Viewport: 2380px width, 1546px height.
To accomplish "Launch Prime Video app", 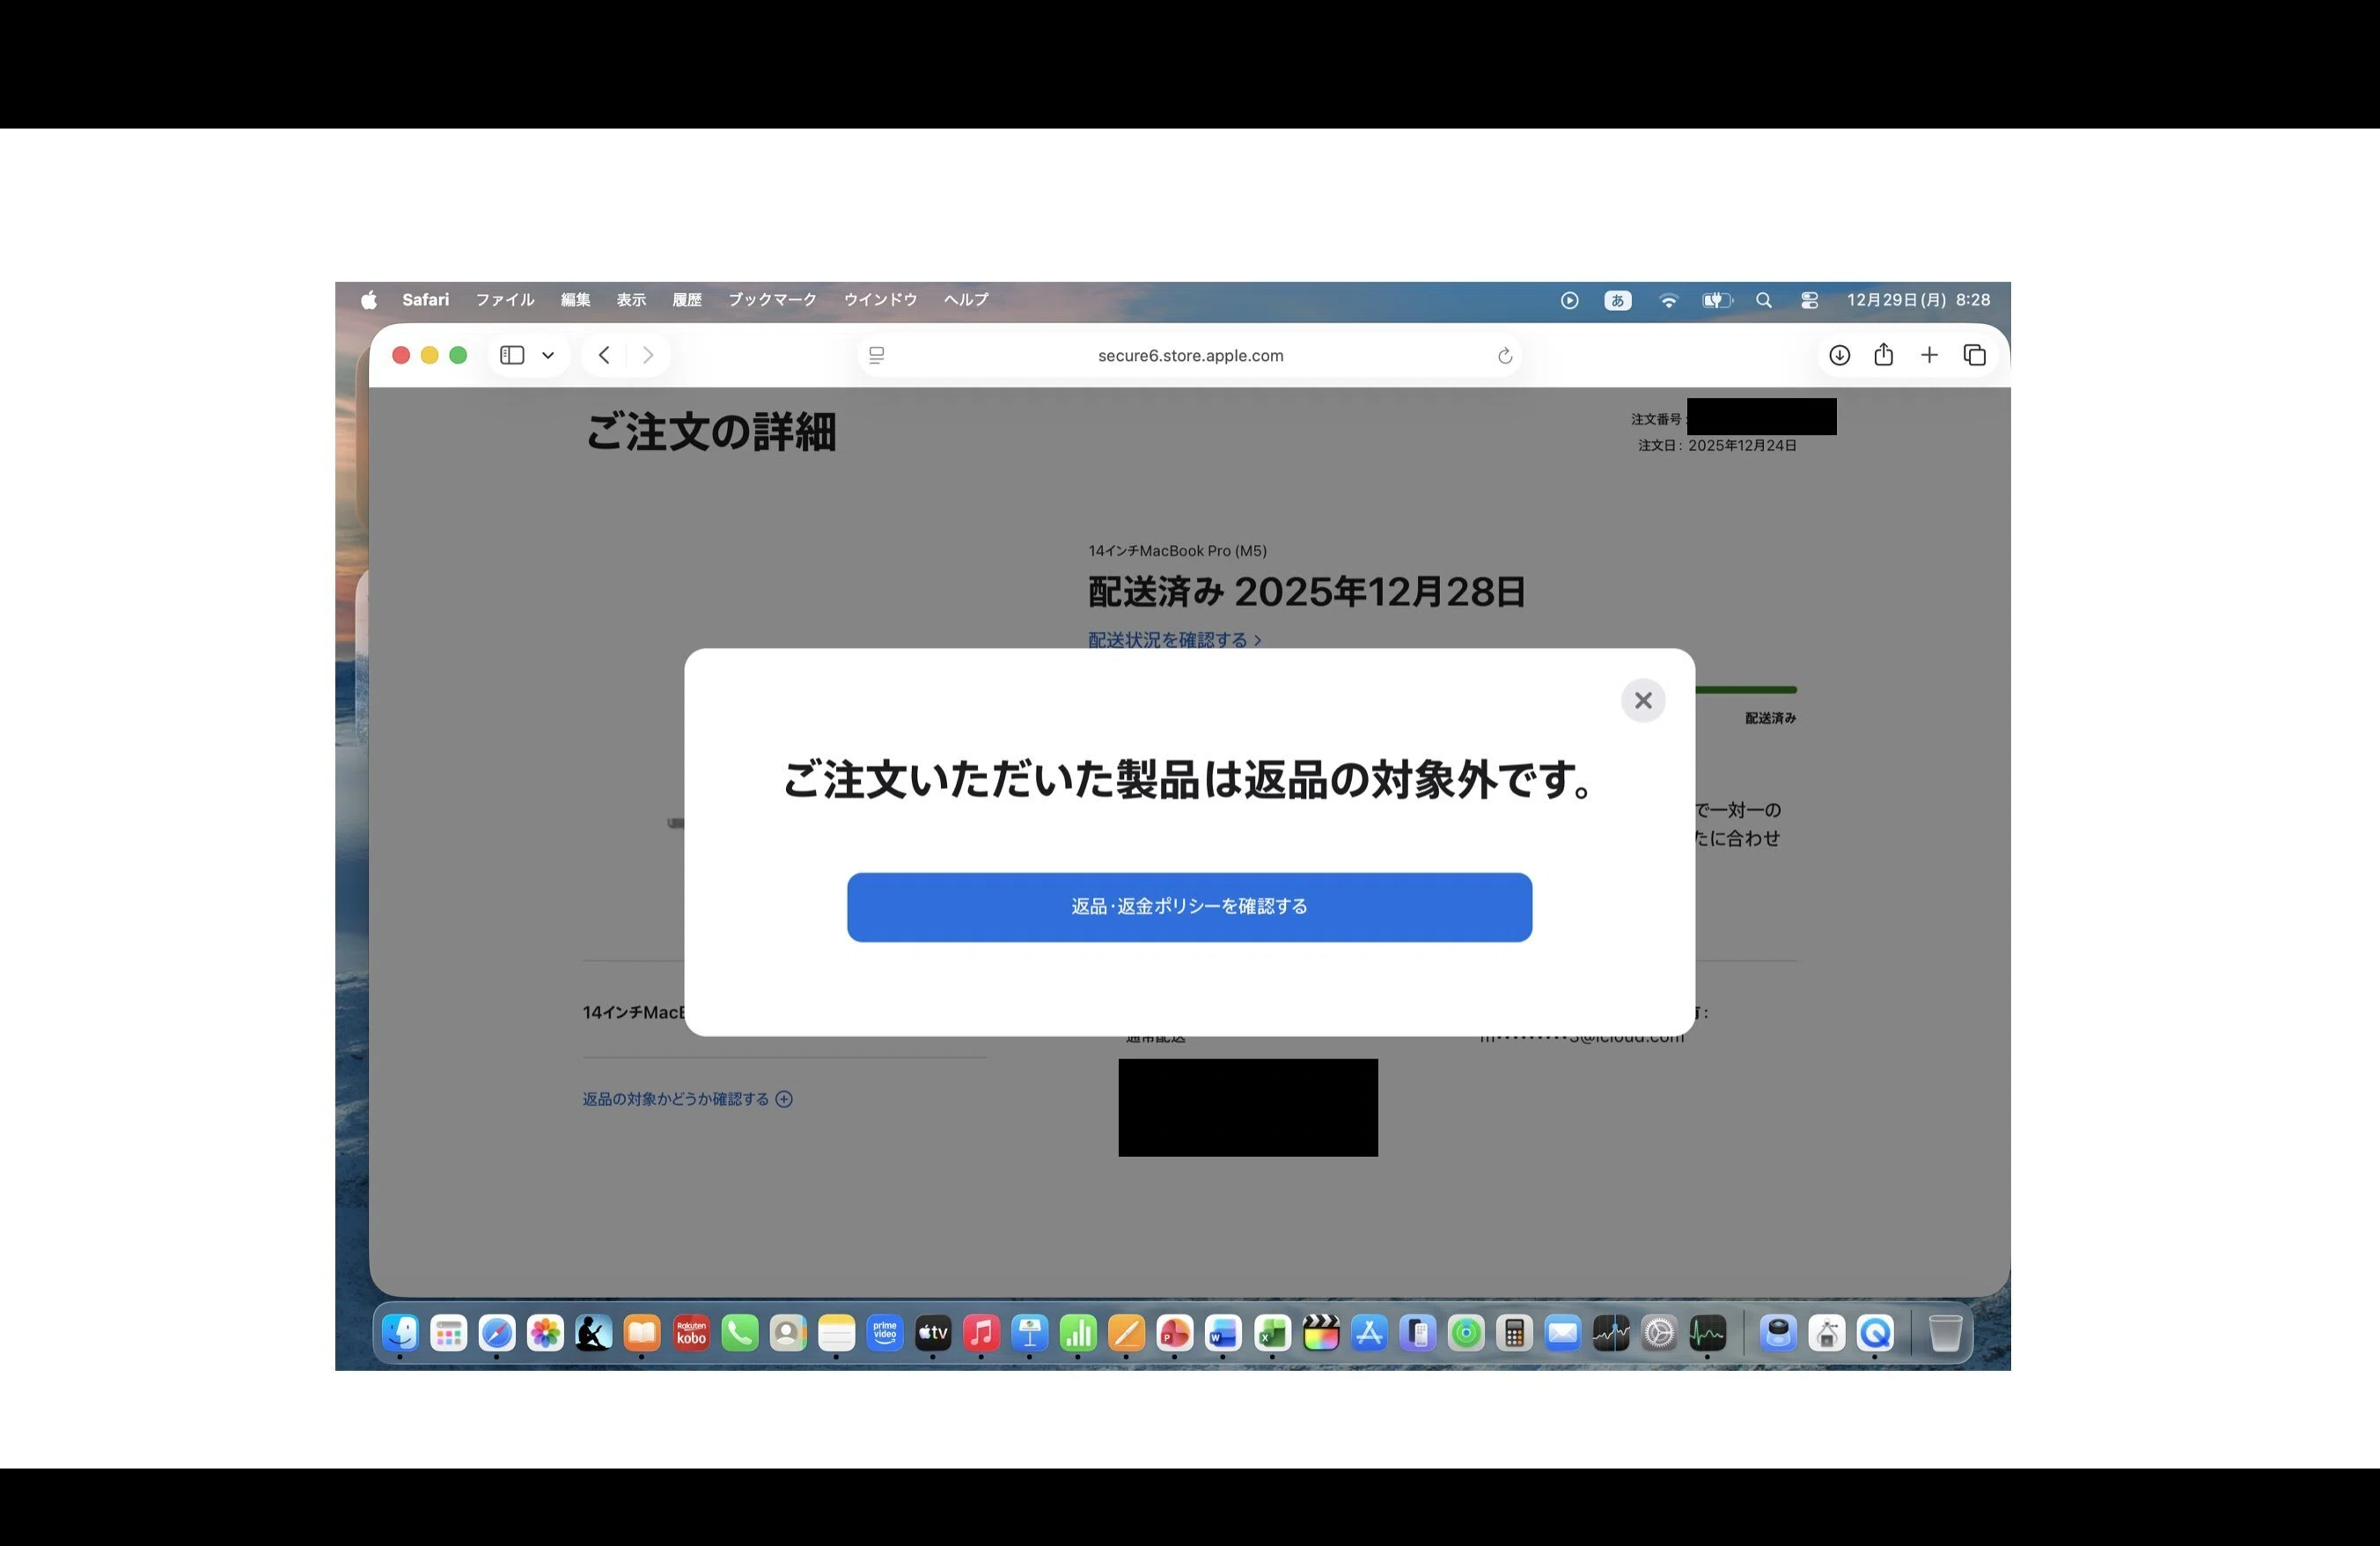I will coord(885,1333).
